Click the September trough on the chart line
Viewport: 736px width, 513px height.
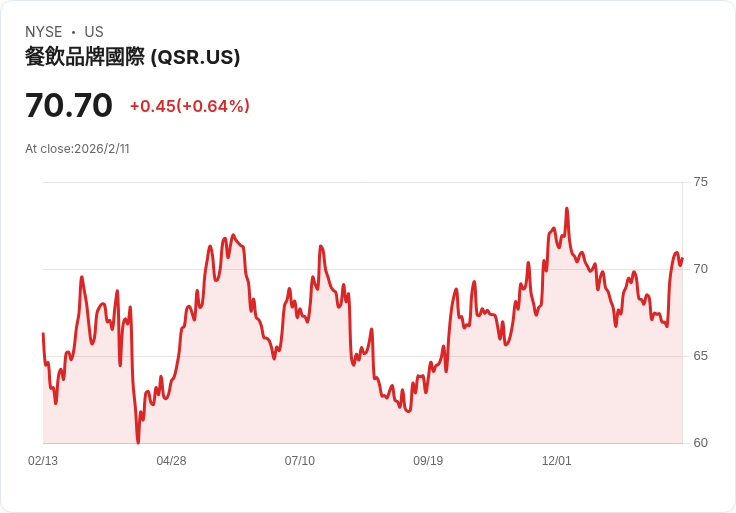408,411
